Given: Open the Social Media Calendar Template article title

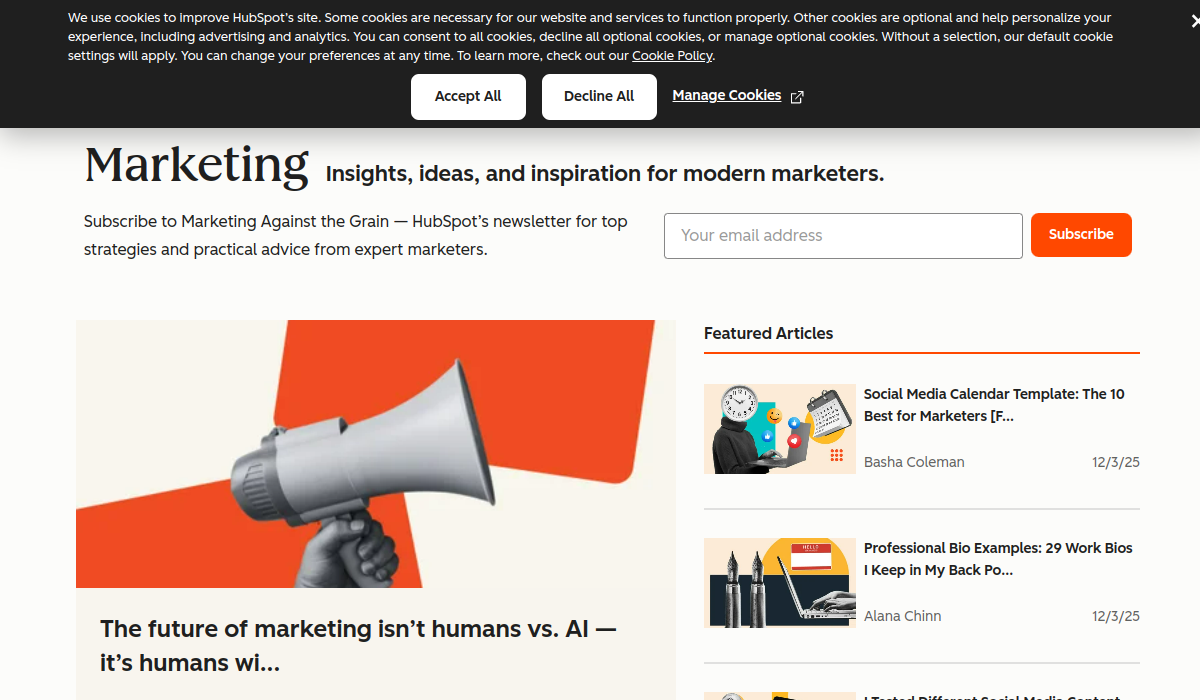Looking at the screenshot, I should point(994,405).
